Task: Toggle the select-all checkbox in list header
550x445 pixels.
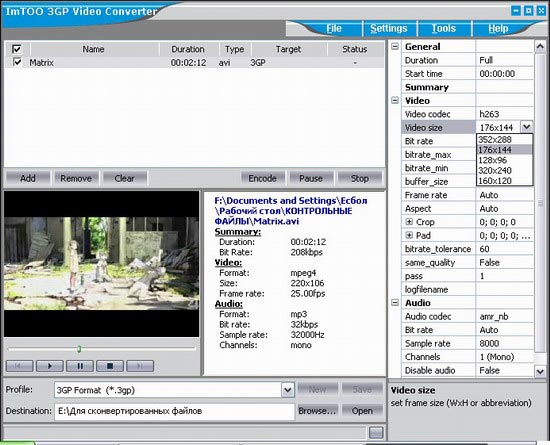Action: coord(17,49)
